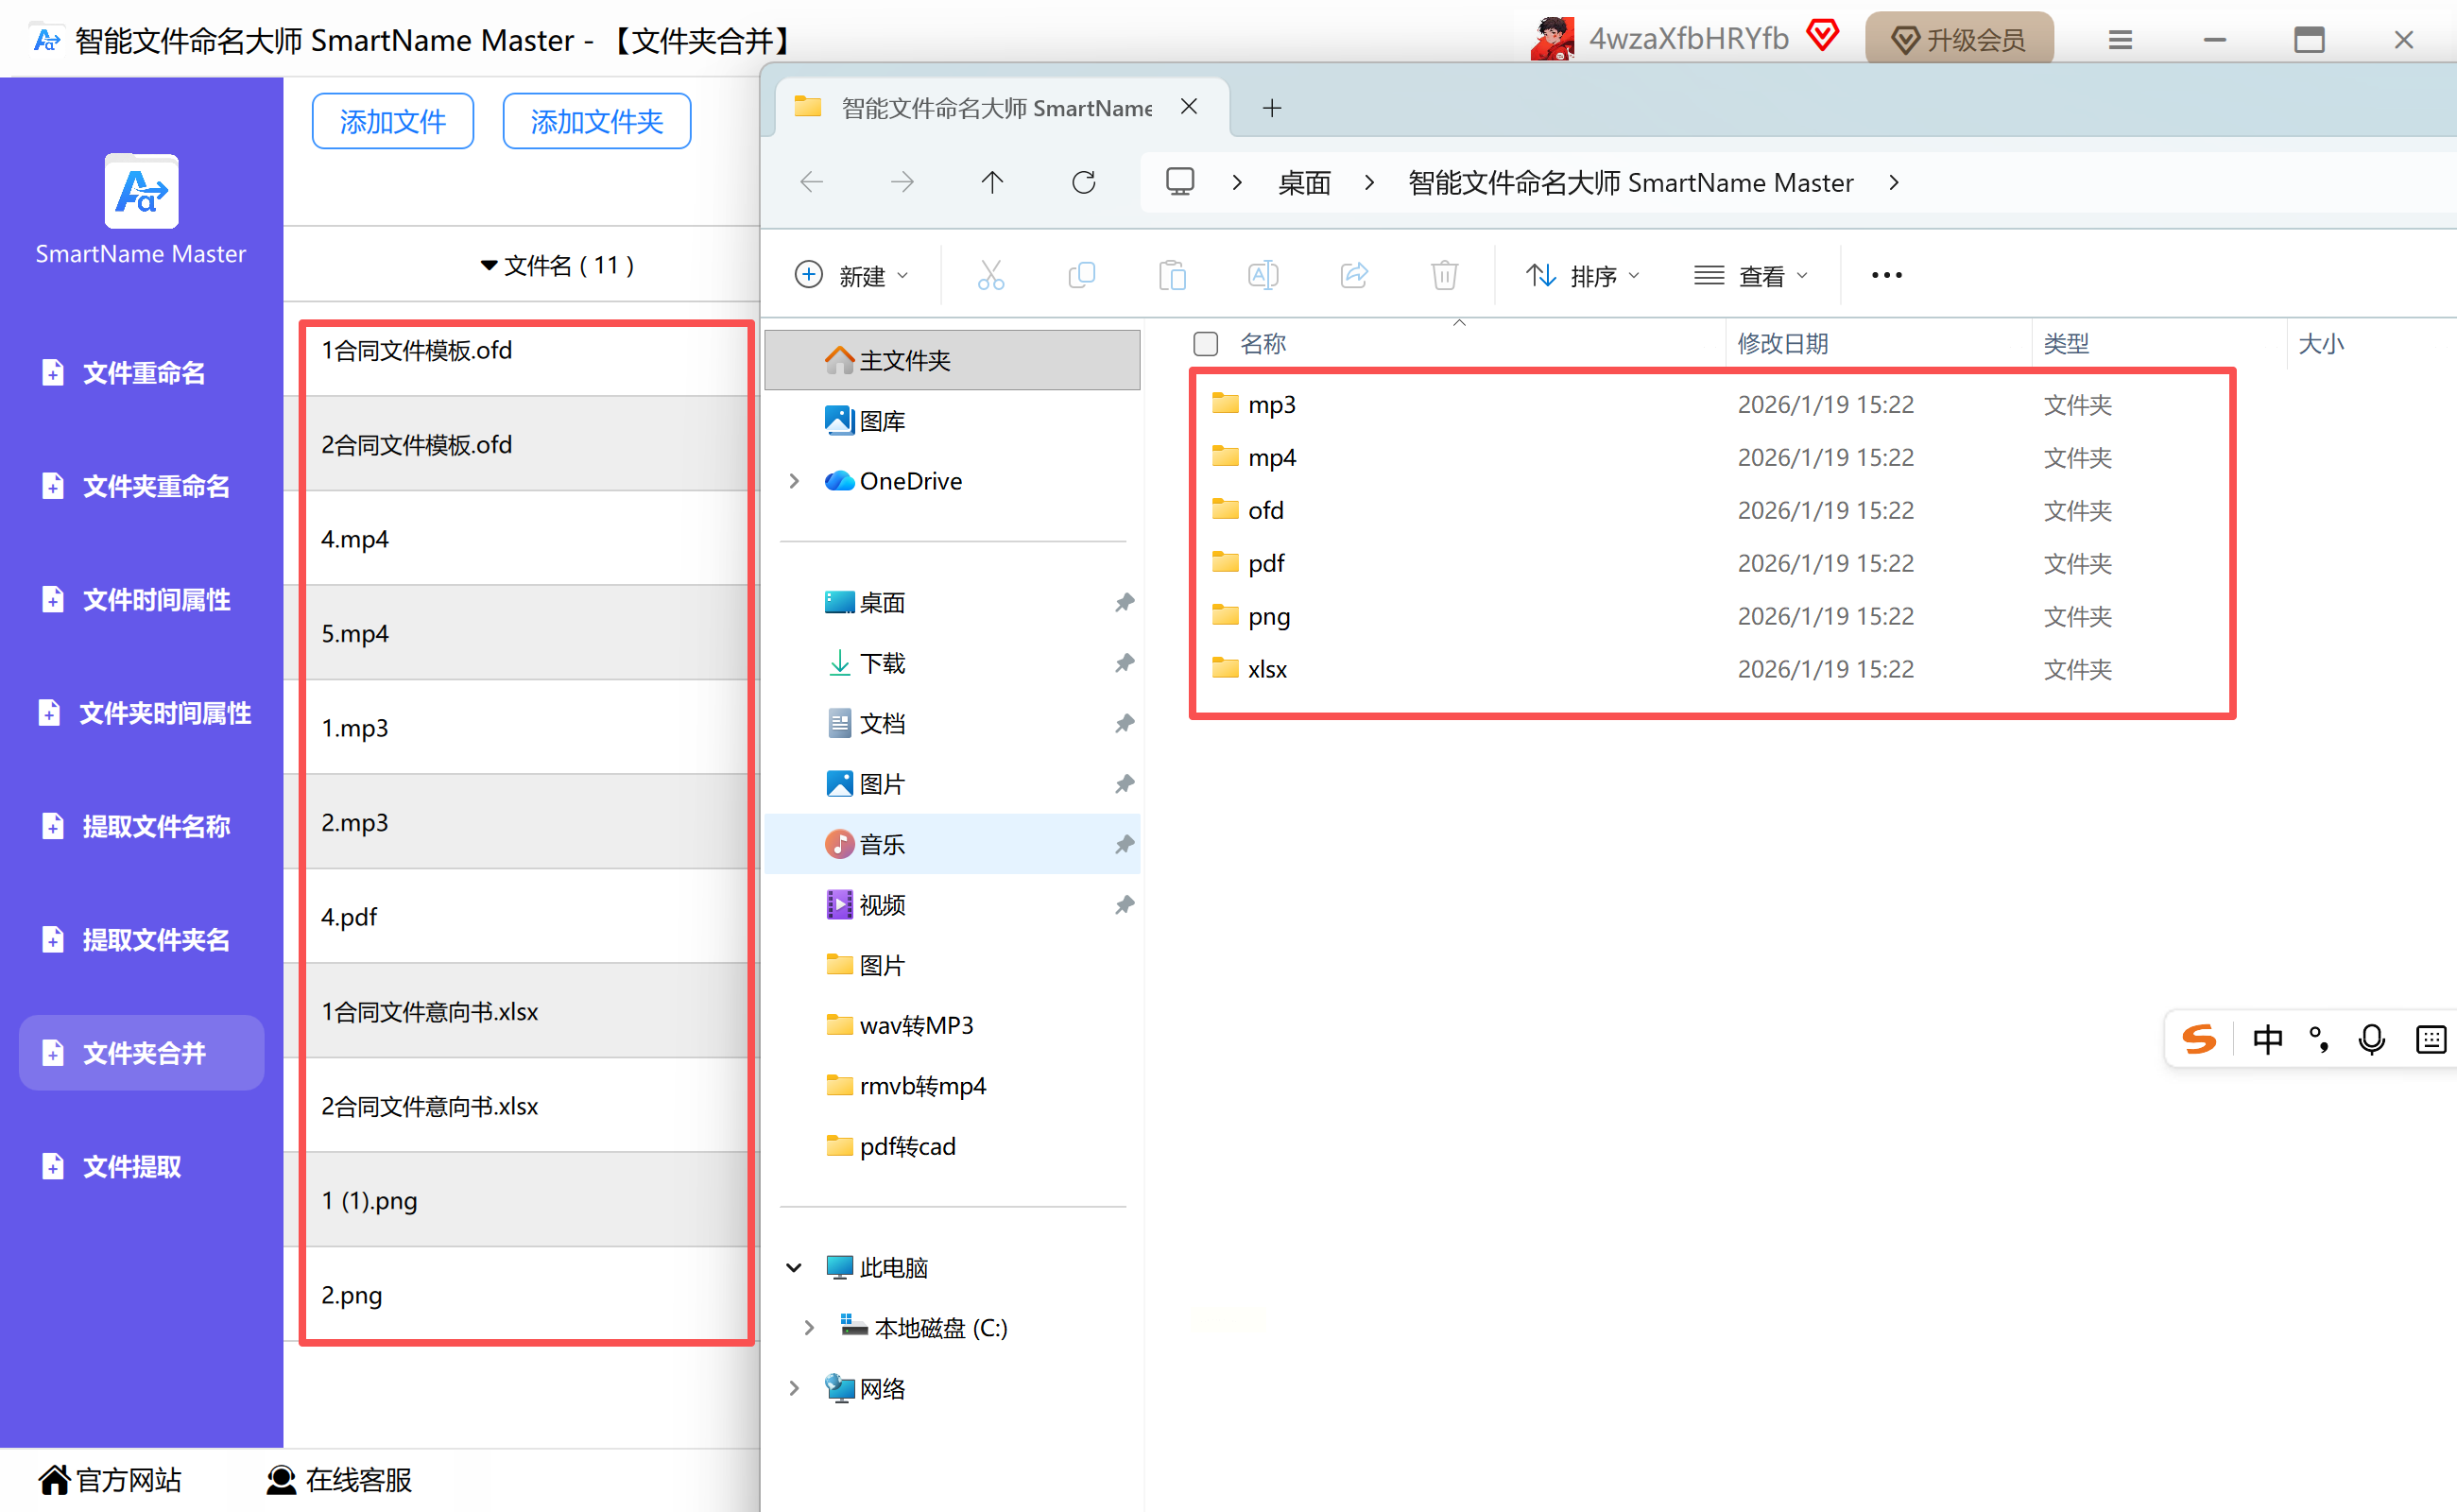Click the Sogou soft keyboard icon

point(2430,1039)
